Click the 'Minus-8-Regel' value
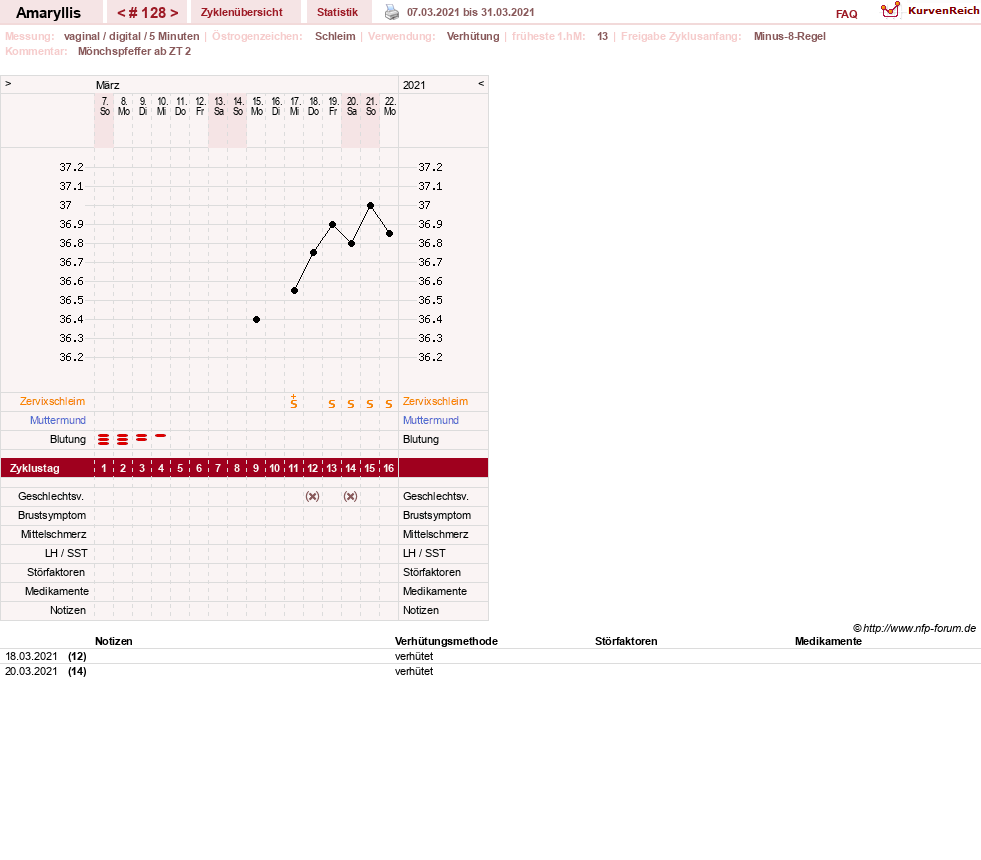This screenshot has height=860, width=981. point(790,36)
